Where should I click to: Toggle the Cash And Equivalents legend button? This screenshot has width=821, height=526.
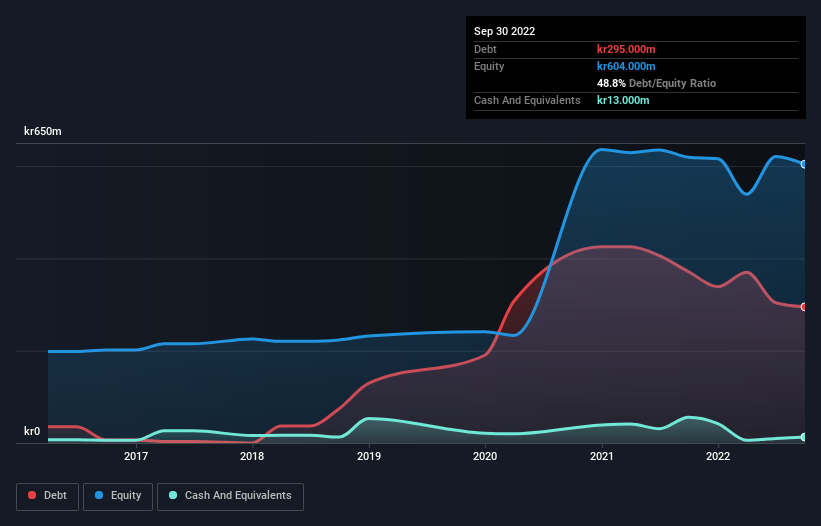(x=230, y=496)
